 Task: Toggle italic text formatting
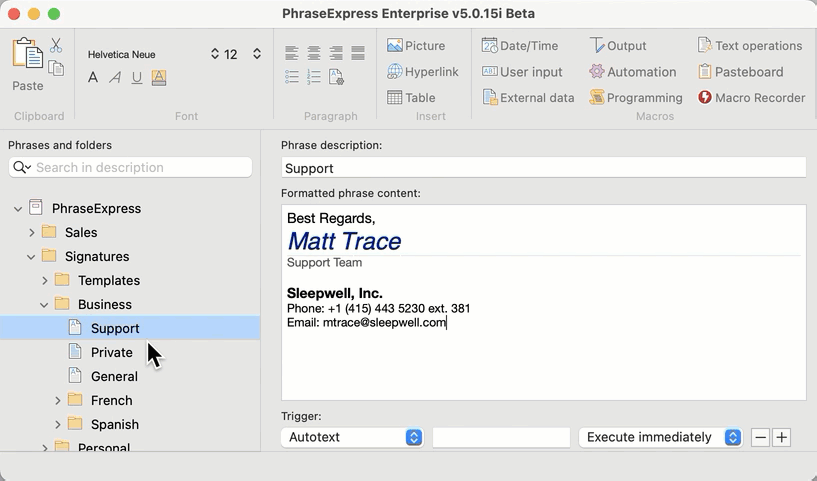(x=115, y=78)
